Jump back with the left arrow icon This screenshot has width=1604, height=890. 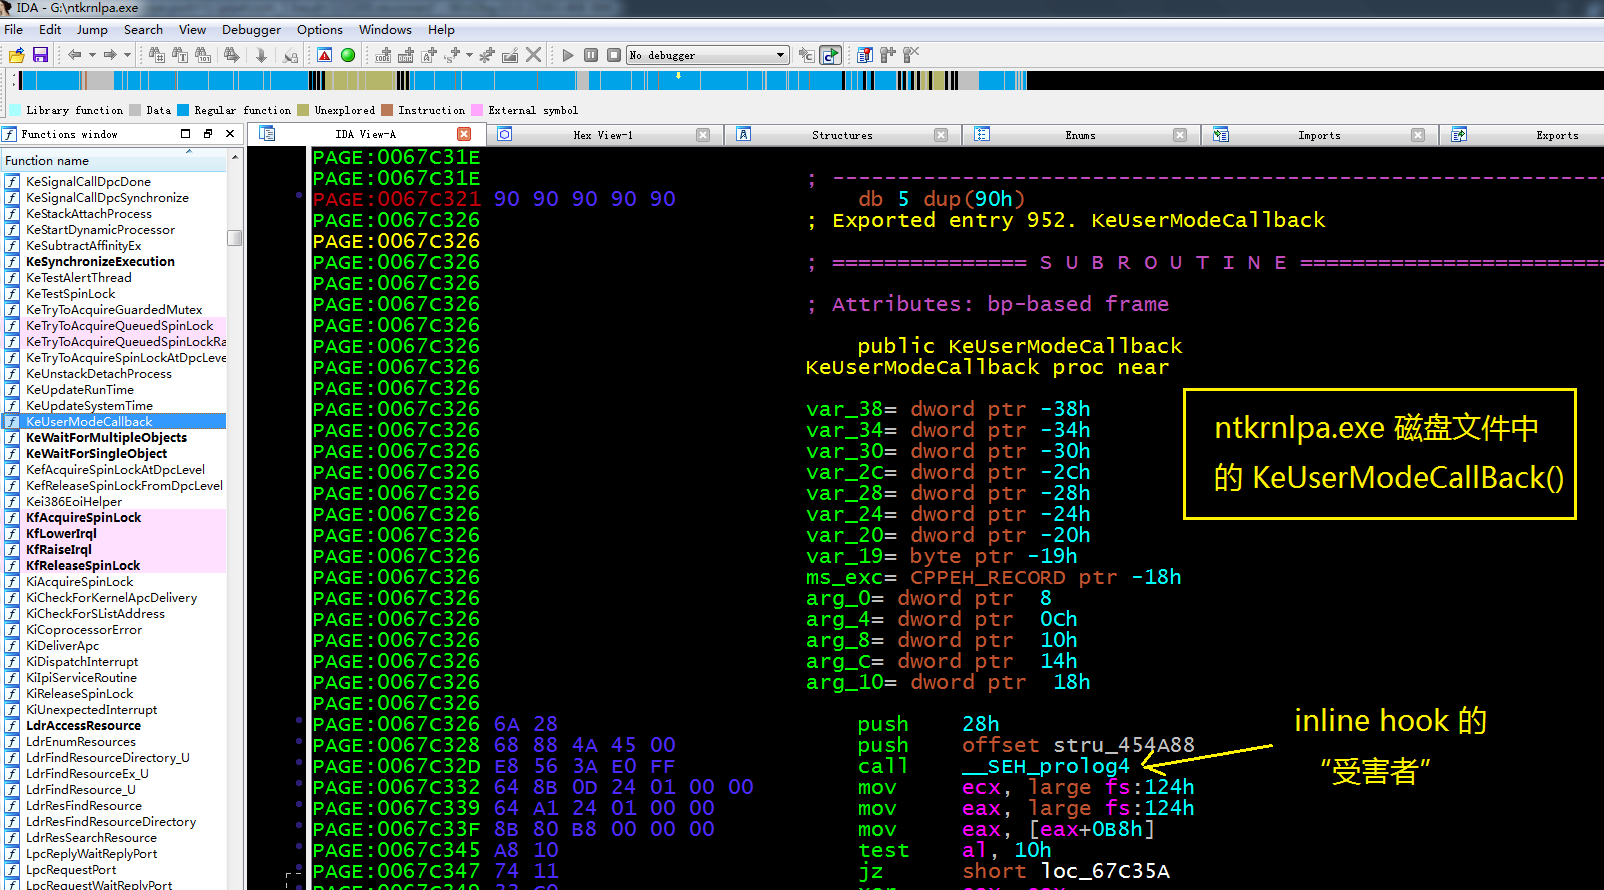coord(74,55)
